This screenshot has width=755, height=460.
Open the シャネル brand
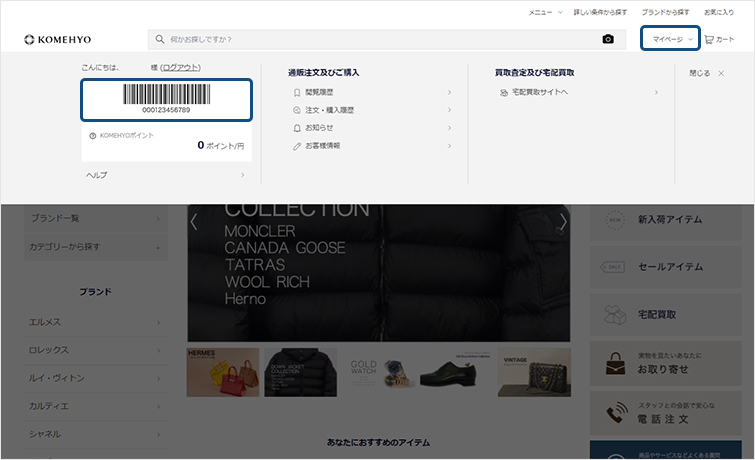click(x=45, y=434)
